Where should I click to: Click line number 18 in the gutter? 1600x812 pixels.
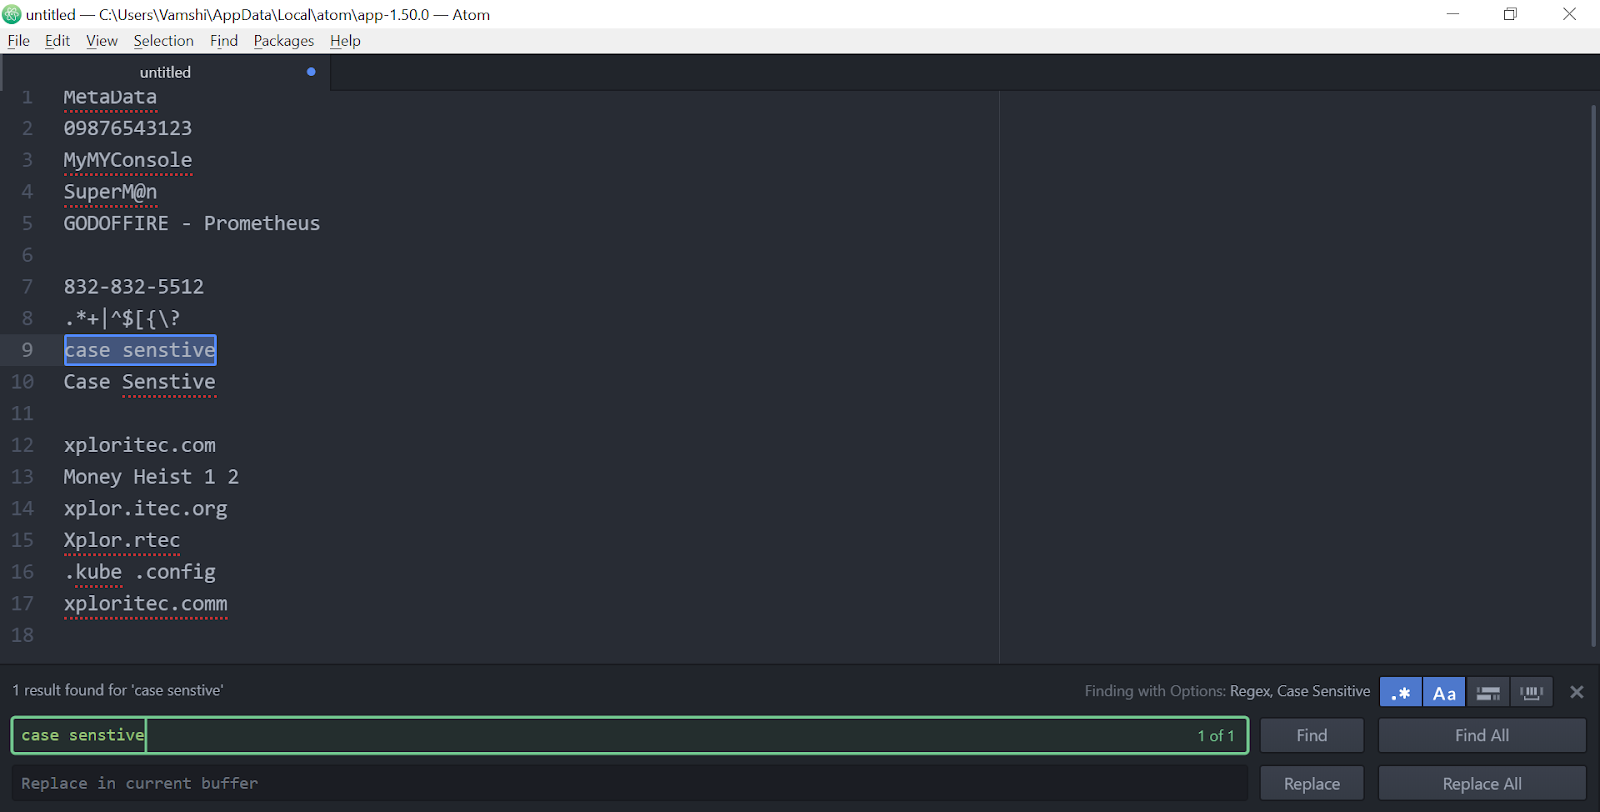[x=22, y=635]
